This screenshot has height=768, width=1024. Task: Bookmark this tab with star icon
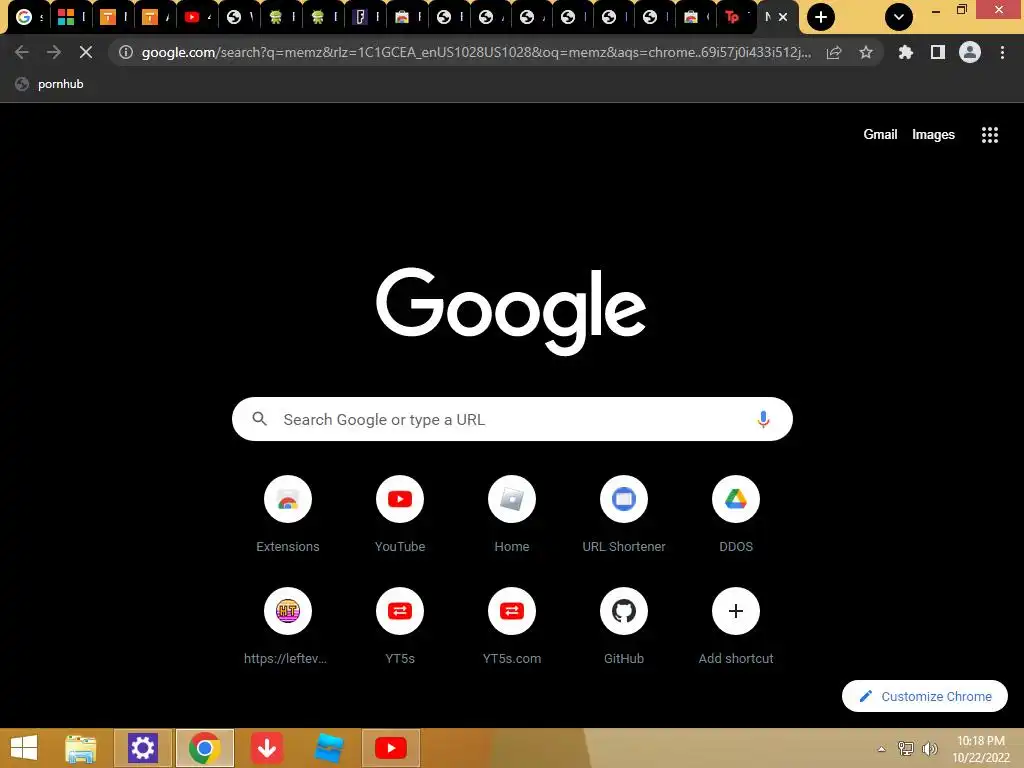tap(866, 52)
